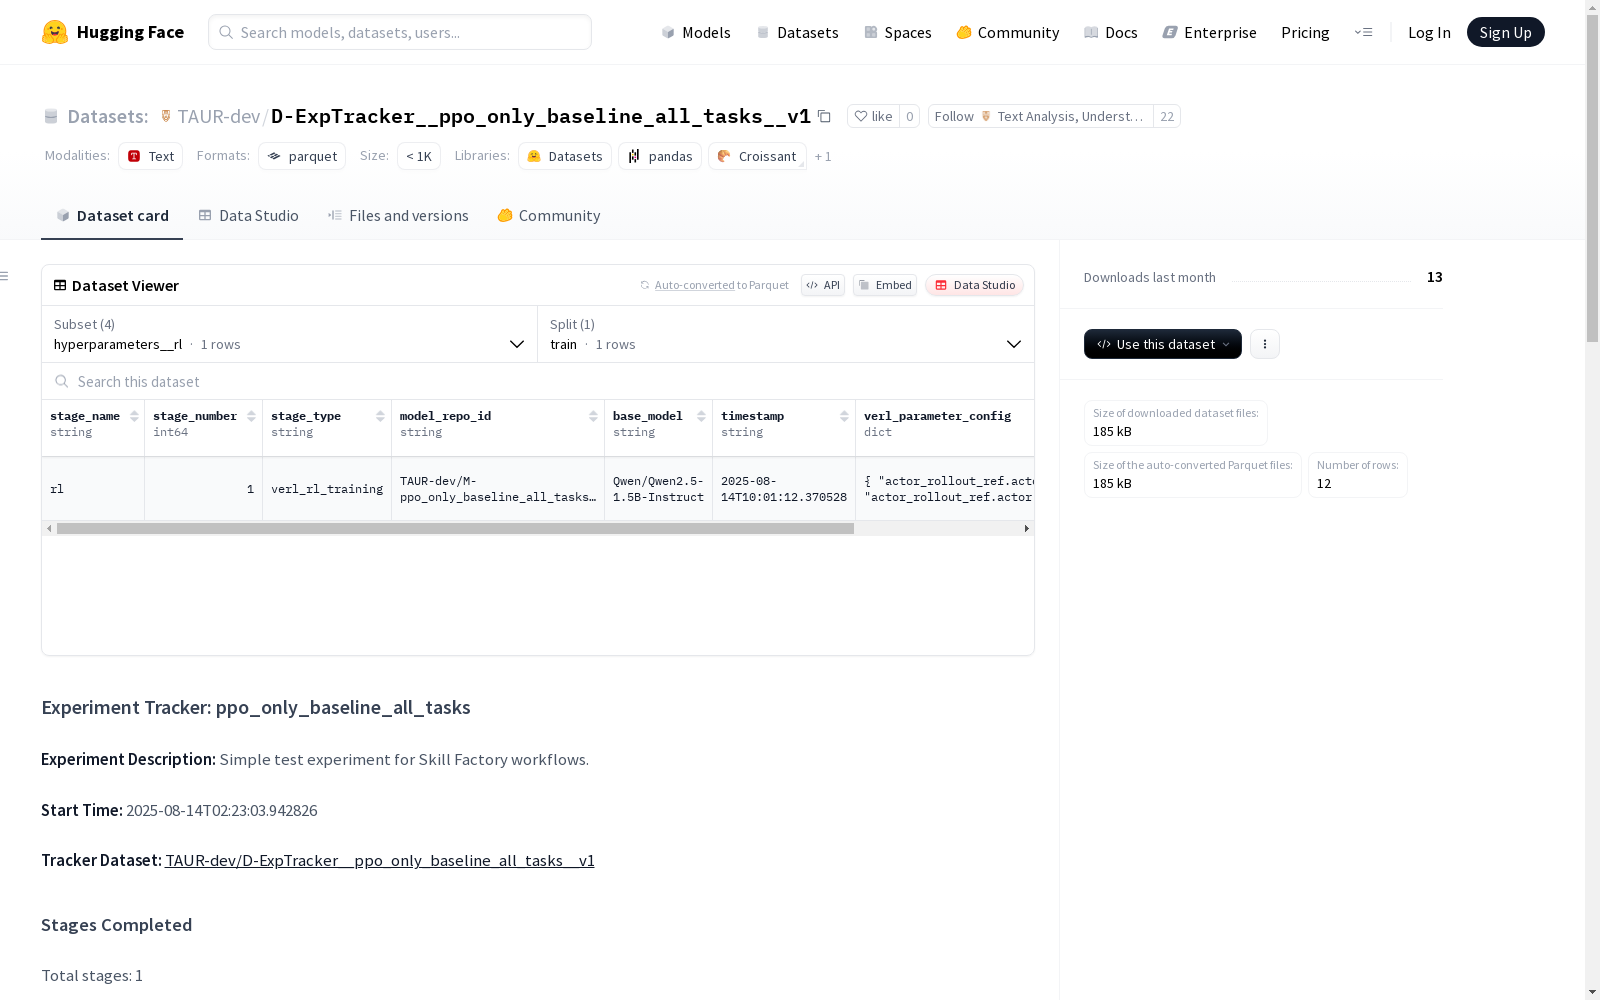Click the parquet format tag
This screenshot has height=1000, width=1600.
302,156
